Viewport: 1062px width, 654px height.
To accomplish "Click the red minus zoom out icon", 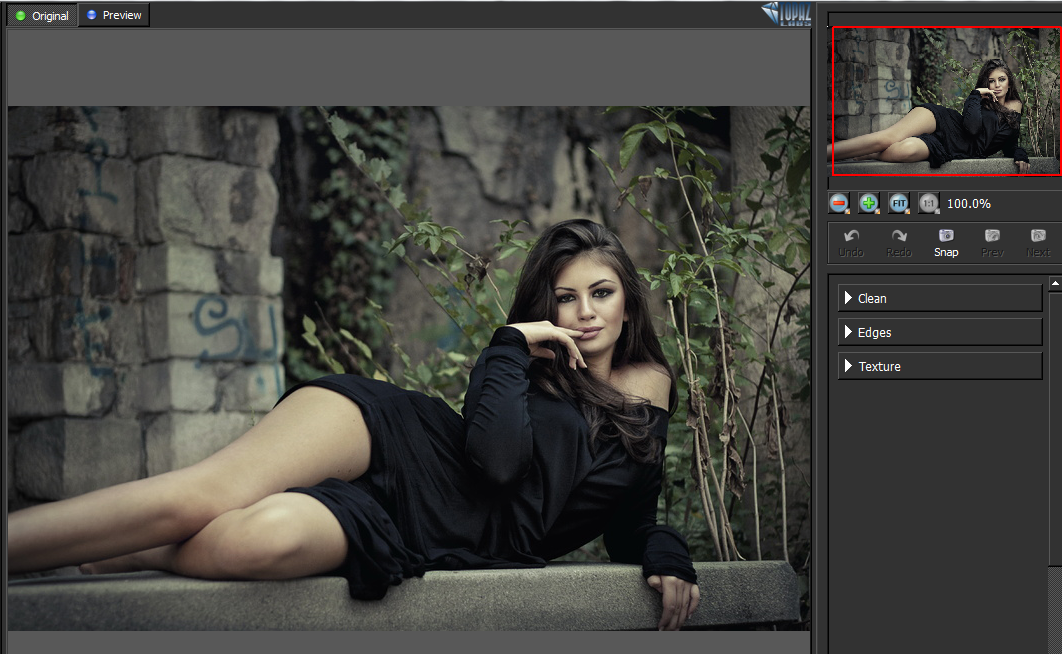I will click(839, 203).
